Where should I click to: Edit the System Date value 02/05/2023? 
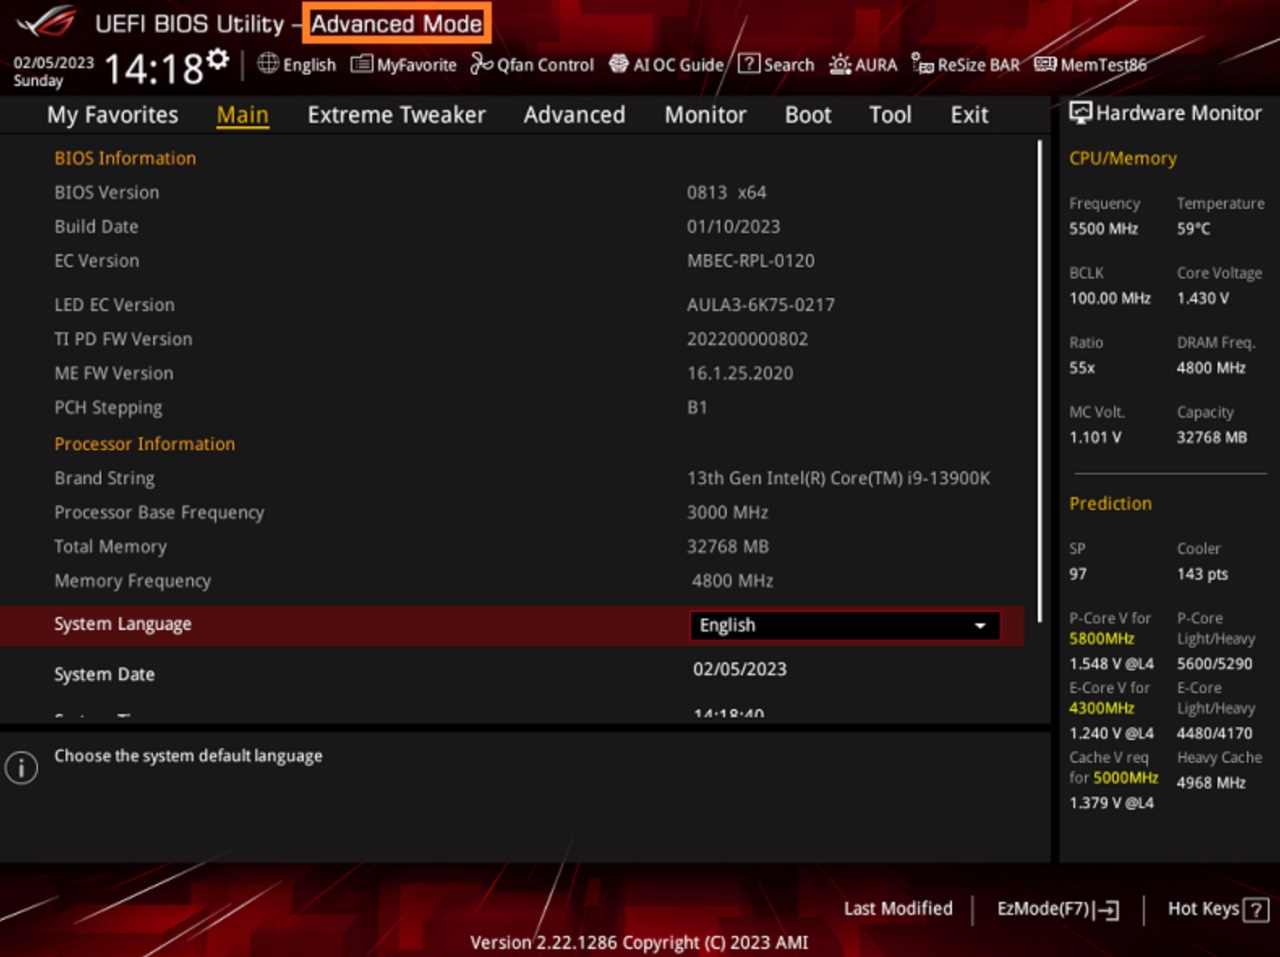[740, 669]
